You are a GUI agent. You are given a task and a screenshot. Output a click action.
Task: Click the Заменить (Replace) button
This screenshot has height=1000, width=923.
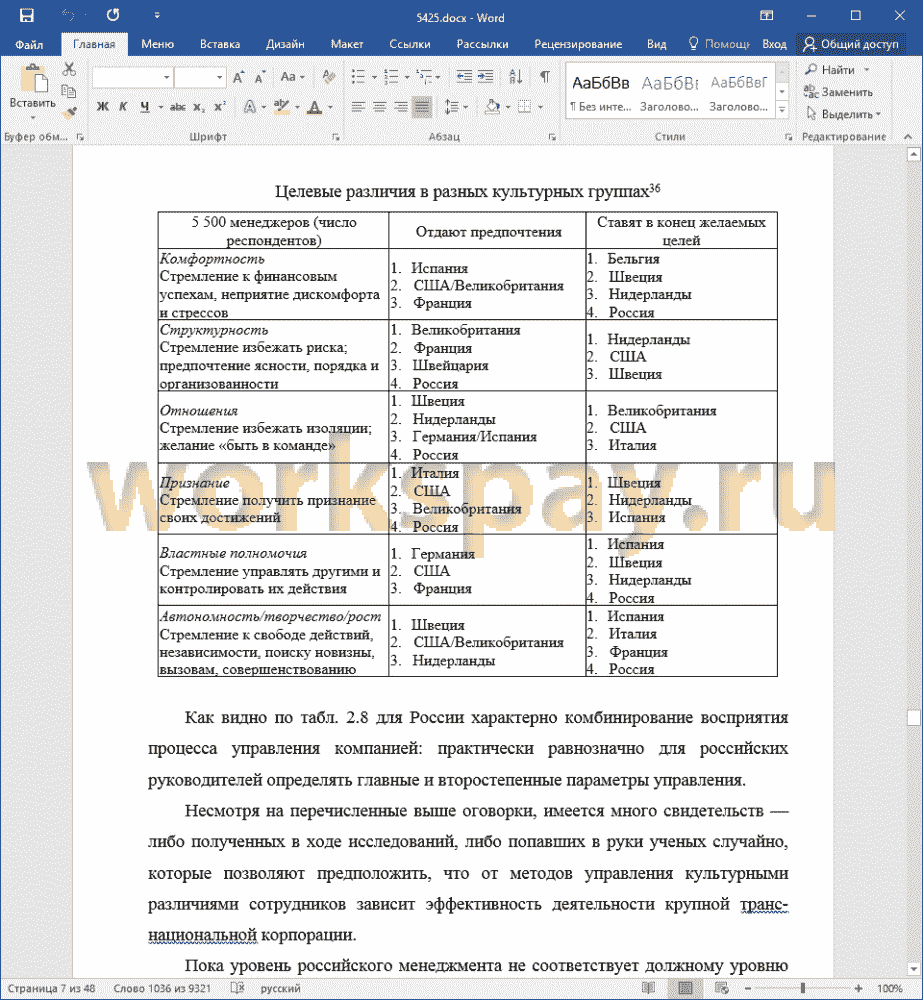838,92
